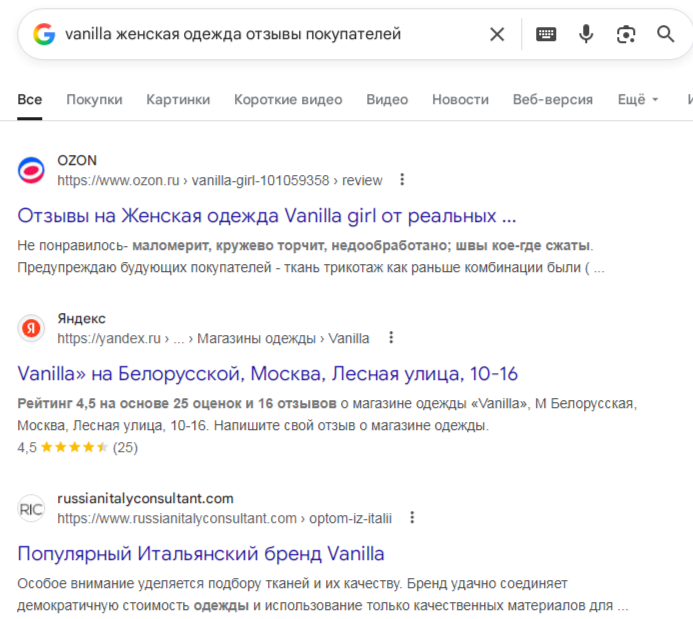Clear the search query with X icon
Image resolution: width=693 pixels, height=619 pixels.
click(x=497, y=34)
